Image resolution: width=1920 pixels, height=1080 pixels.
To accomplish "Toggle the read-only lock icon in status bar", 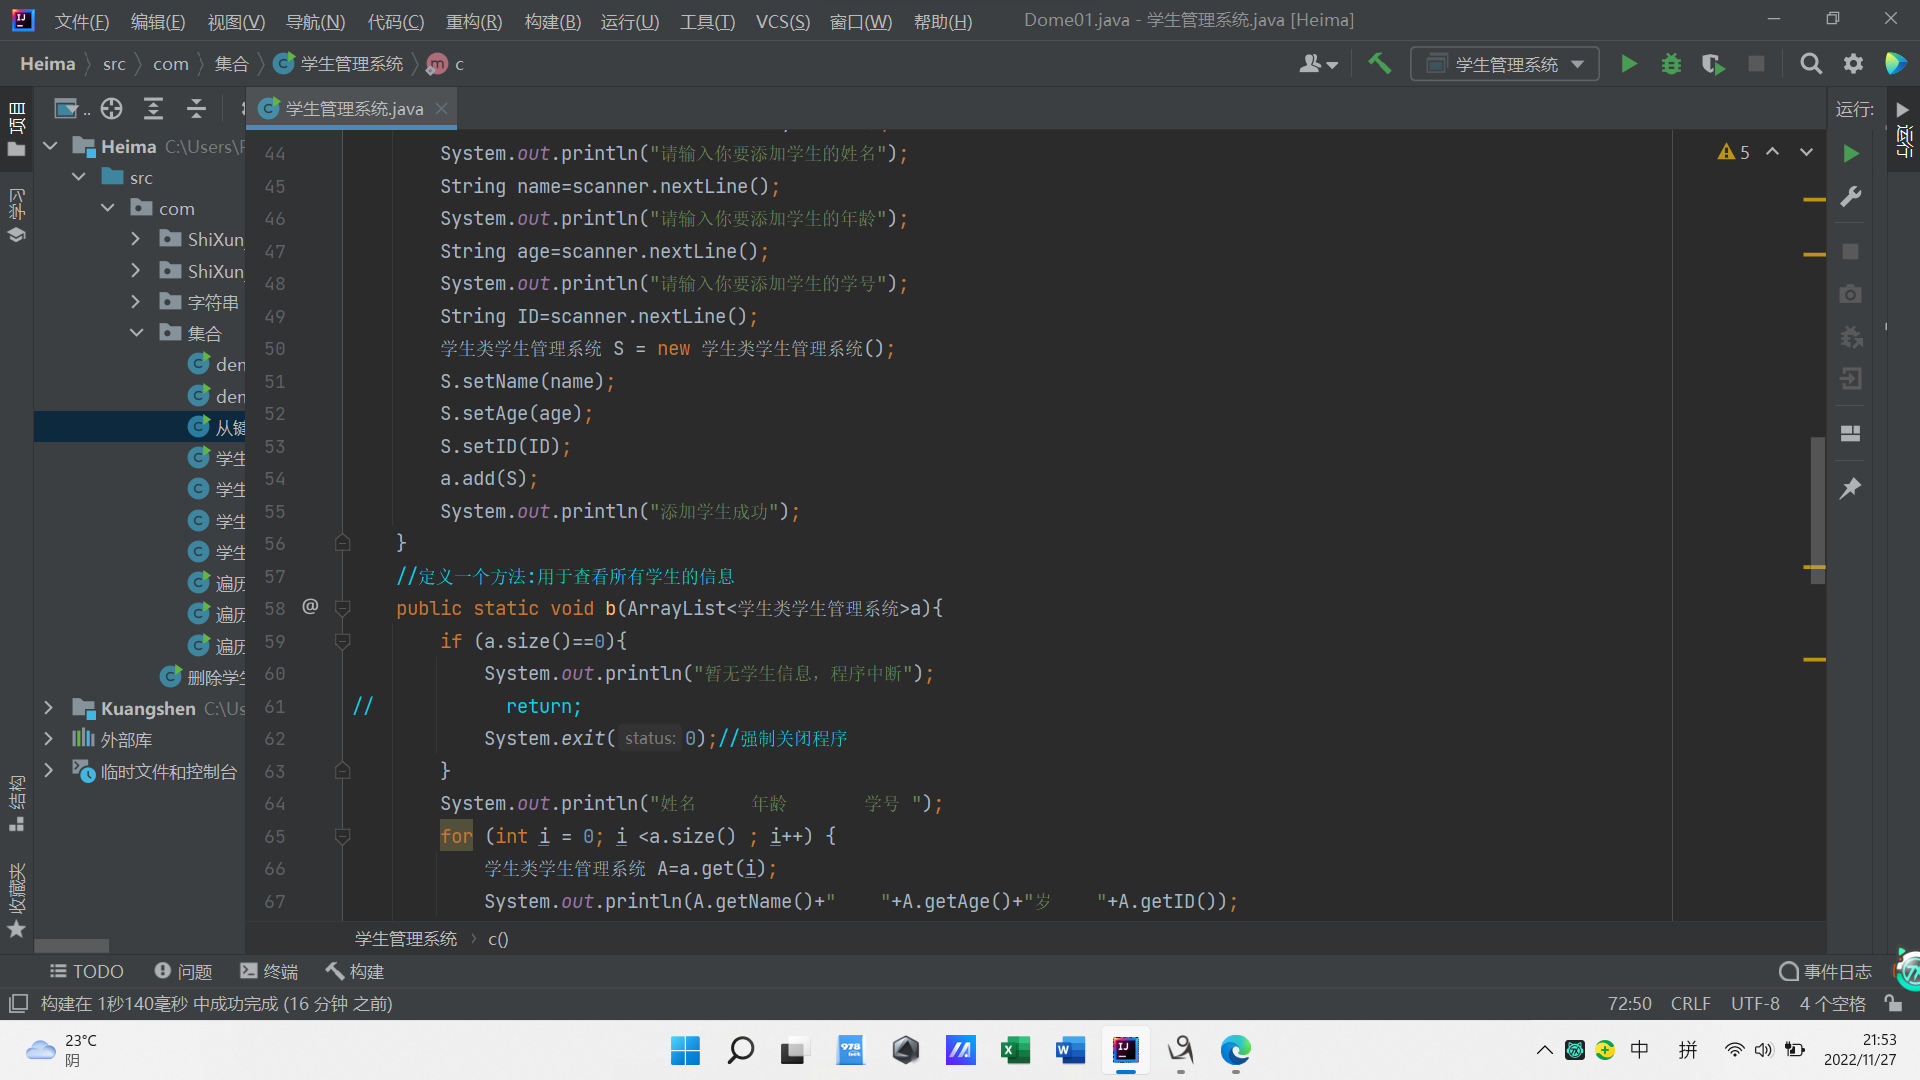I will coord(1893,1003).
